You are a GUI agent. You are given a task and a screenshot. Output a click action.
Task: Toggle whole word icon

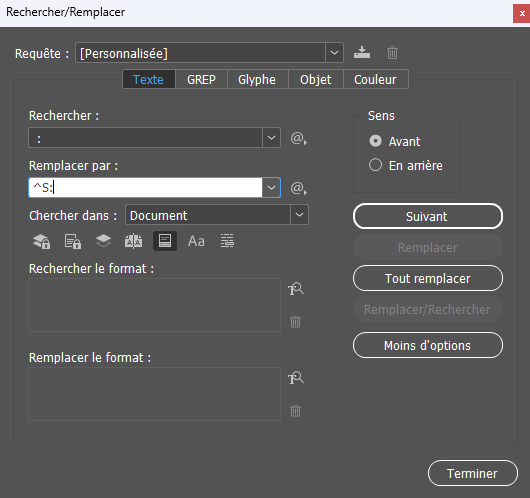(227, 241)
